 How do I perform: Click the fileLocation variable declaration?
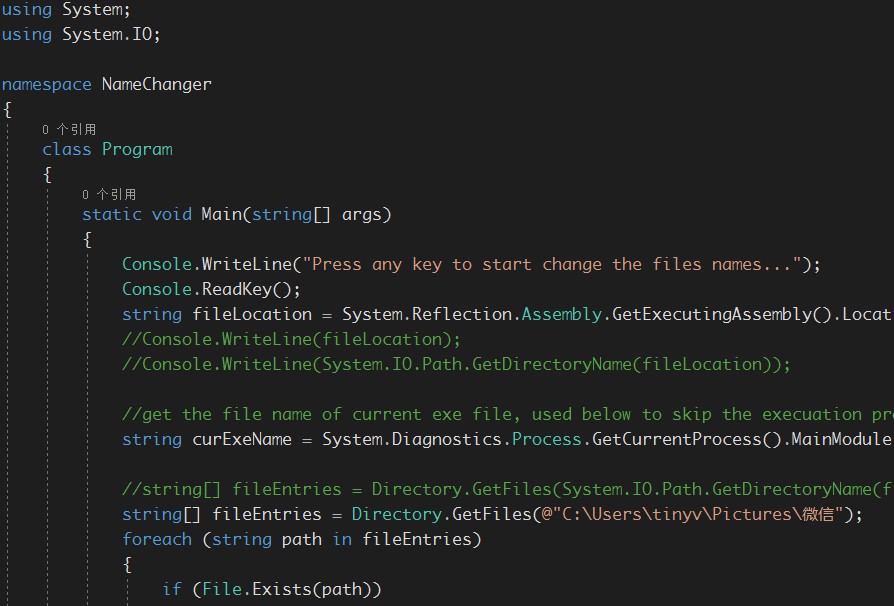[252, 314]
